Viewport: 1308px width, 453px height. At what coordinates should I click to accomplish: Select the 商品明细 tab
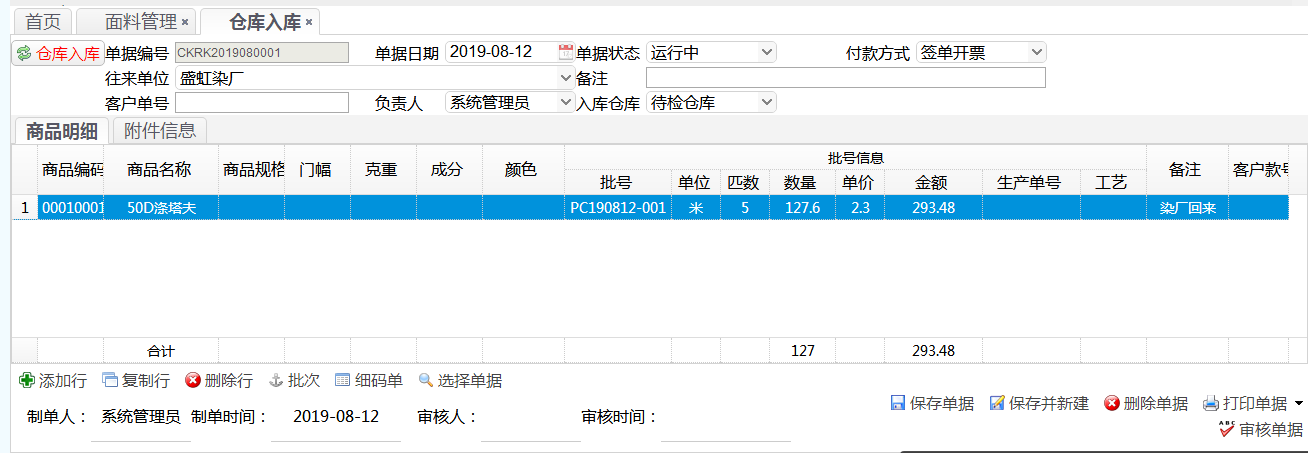pyautogui.click(x=62, y=130)
